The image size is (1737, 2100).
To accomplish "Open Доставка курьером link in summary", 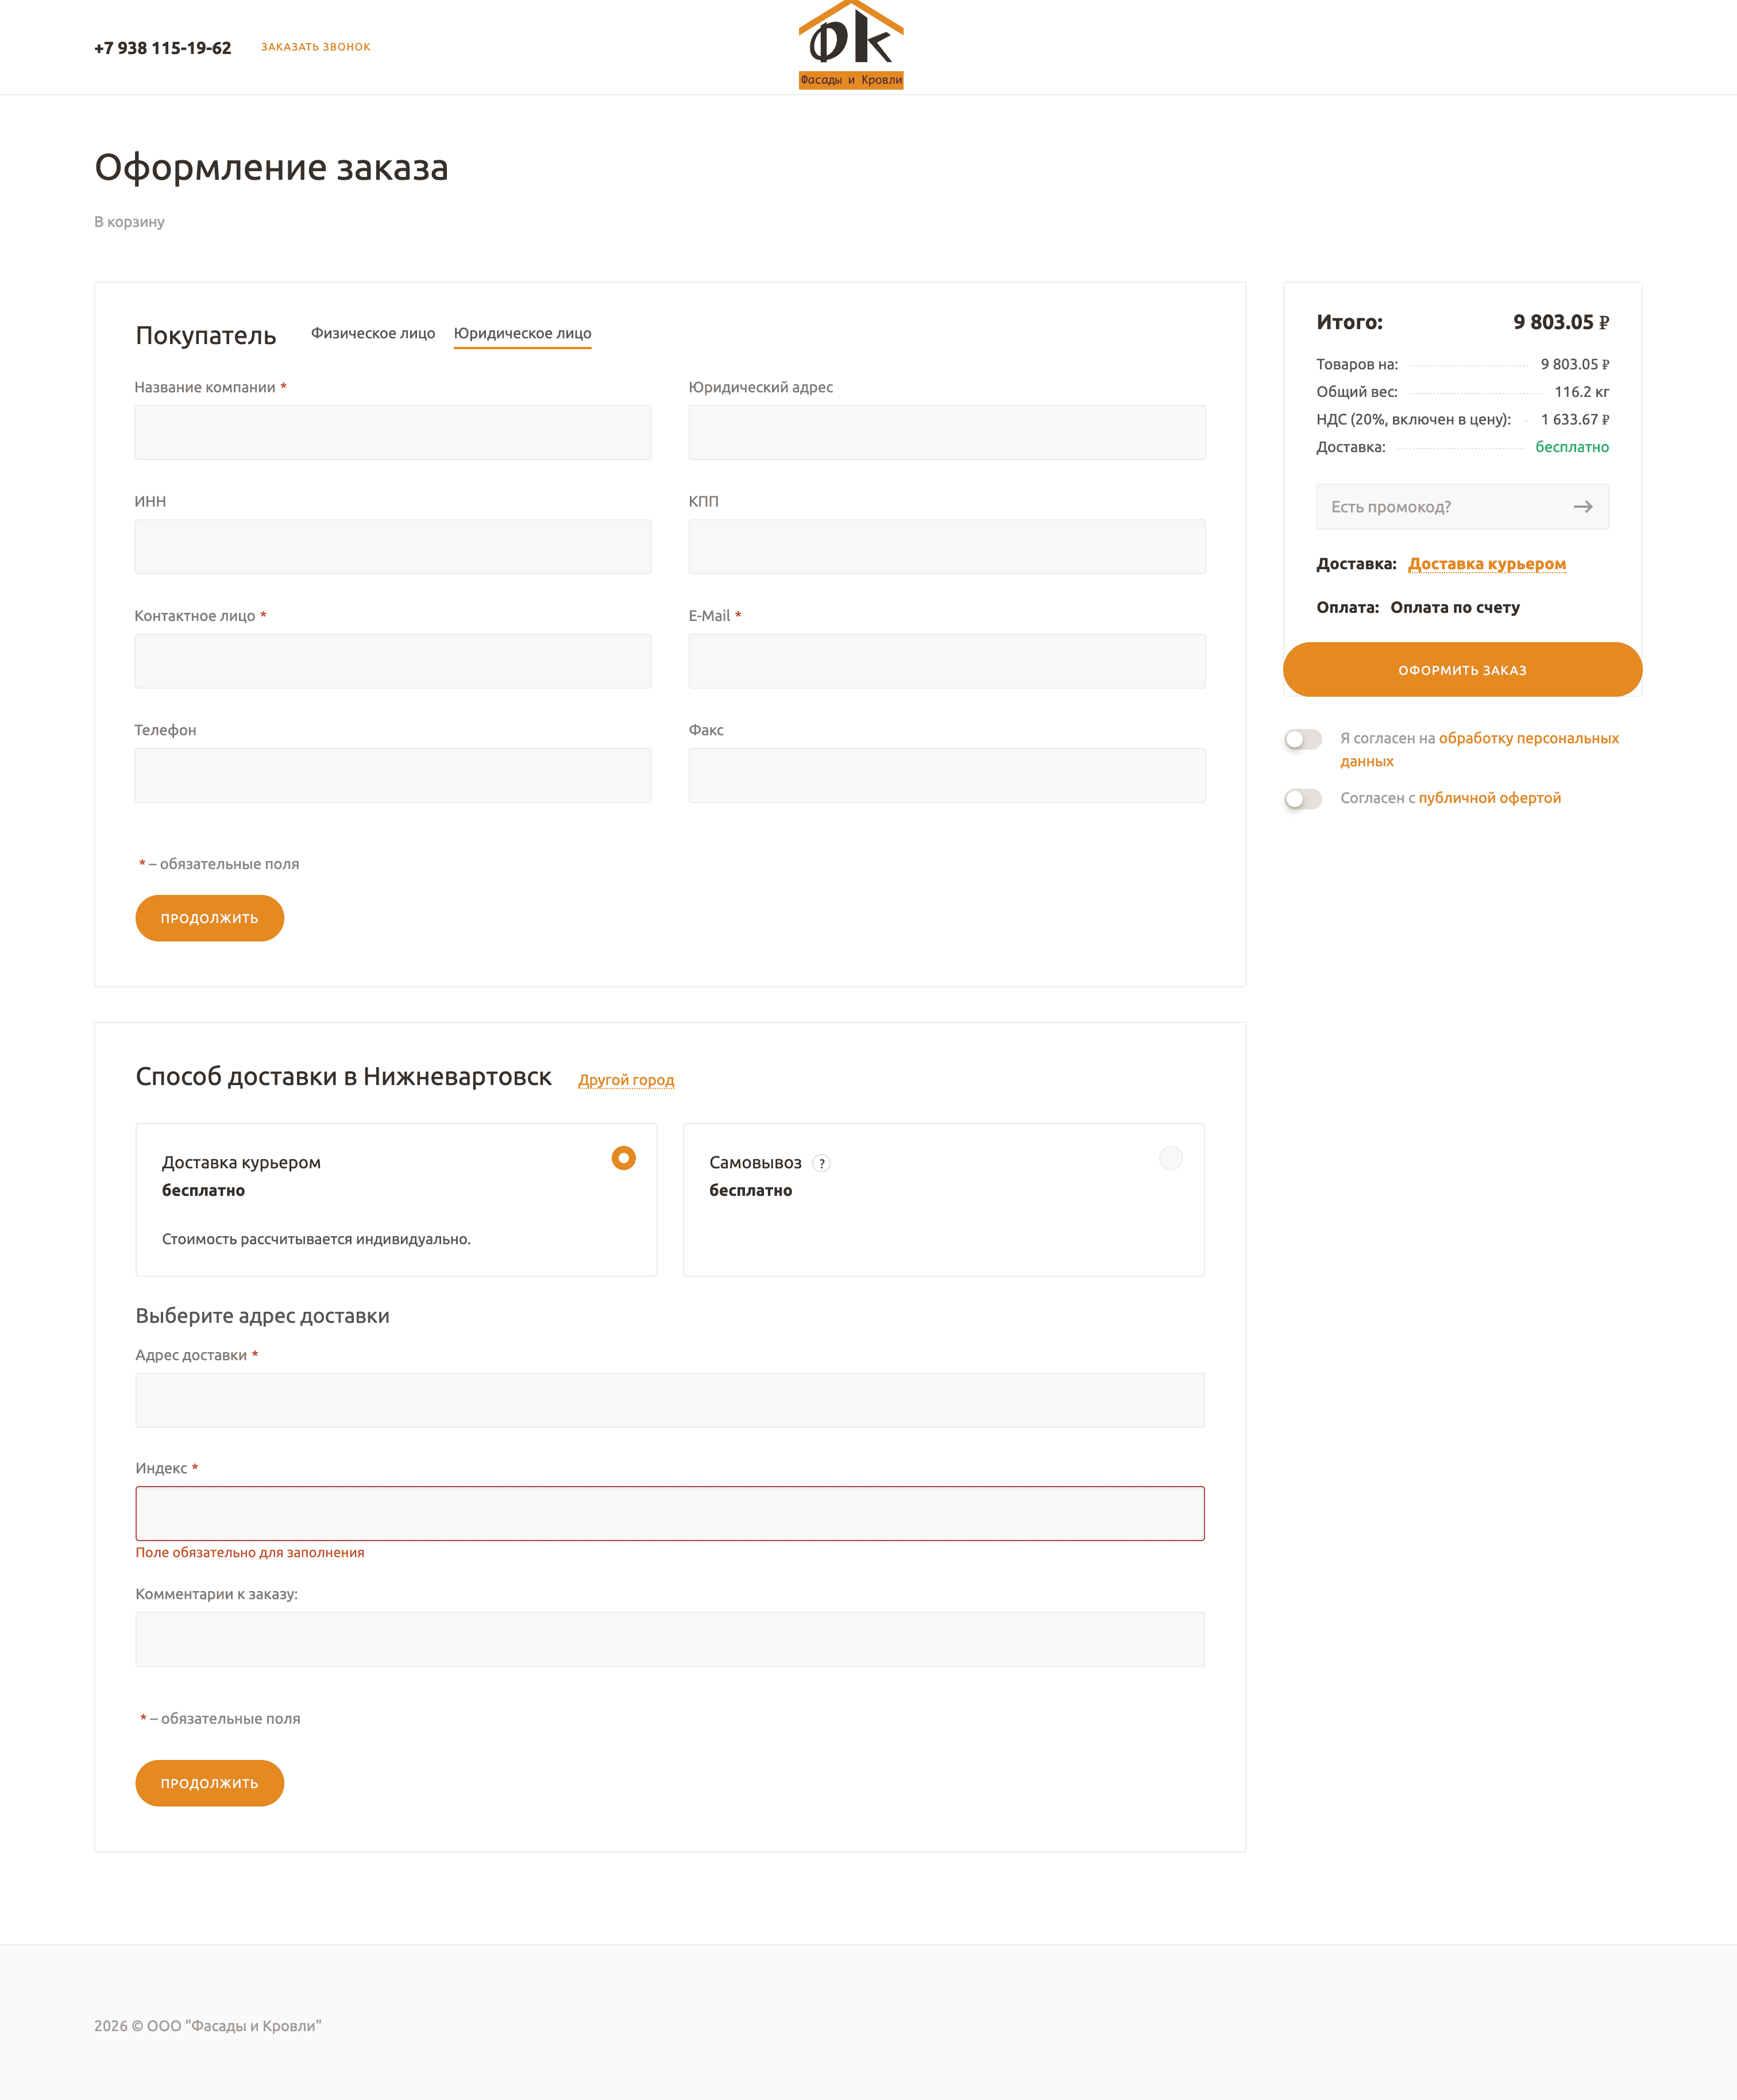I will click(x=1486, y=564).
